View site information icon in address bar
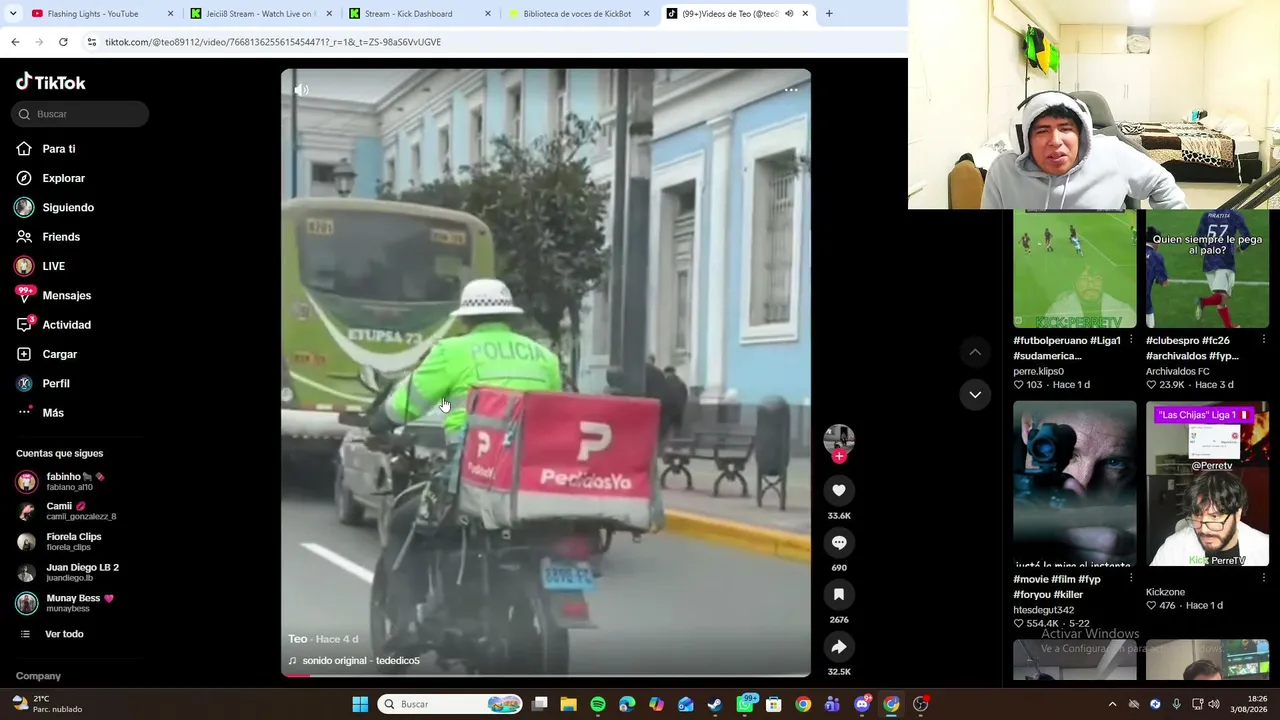The height and width of the screenshot is (720, 1280). (92, 42)
